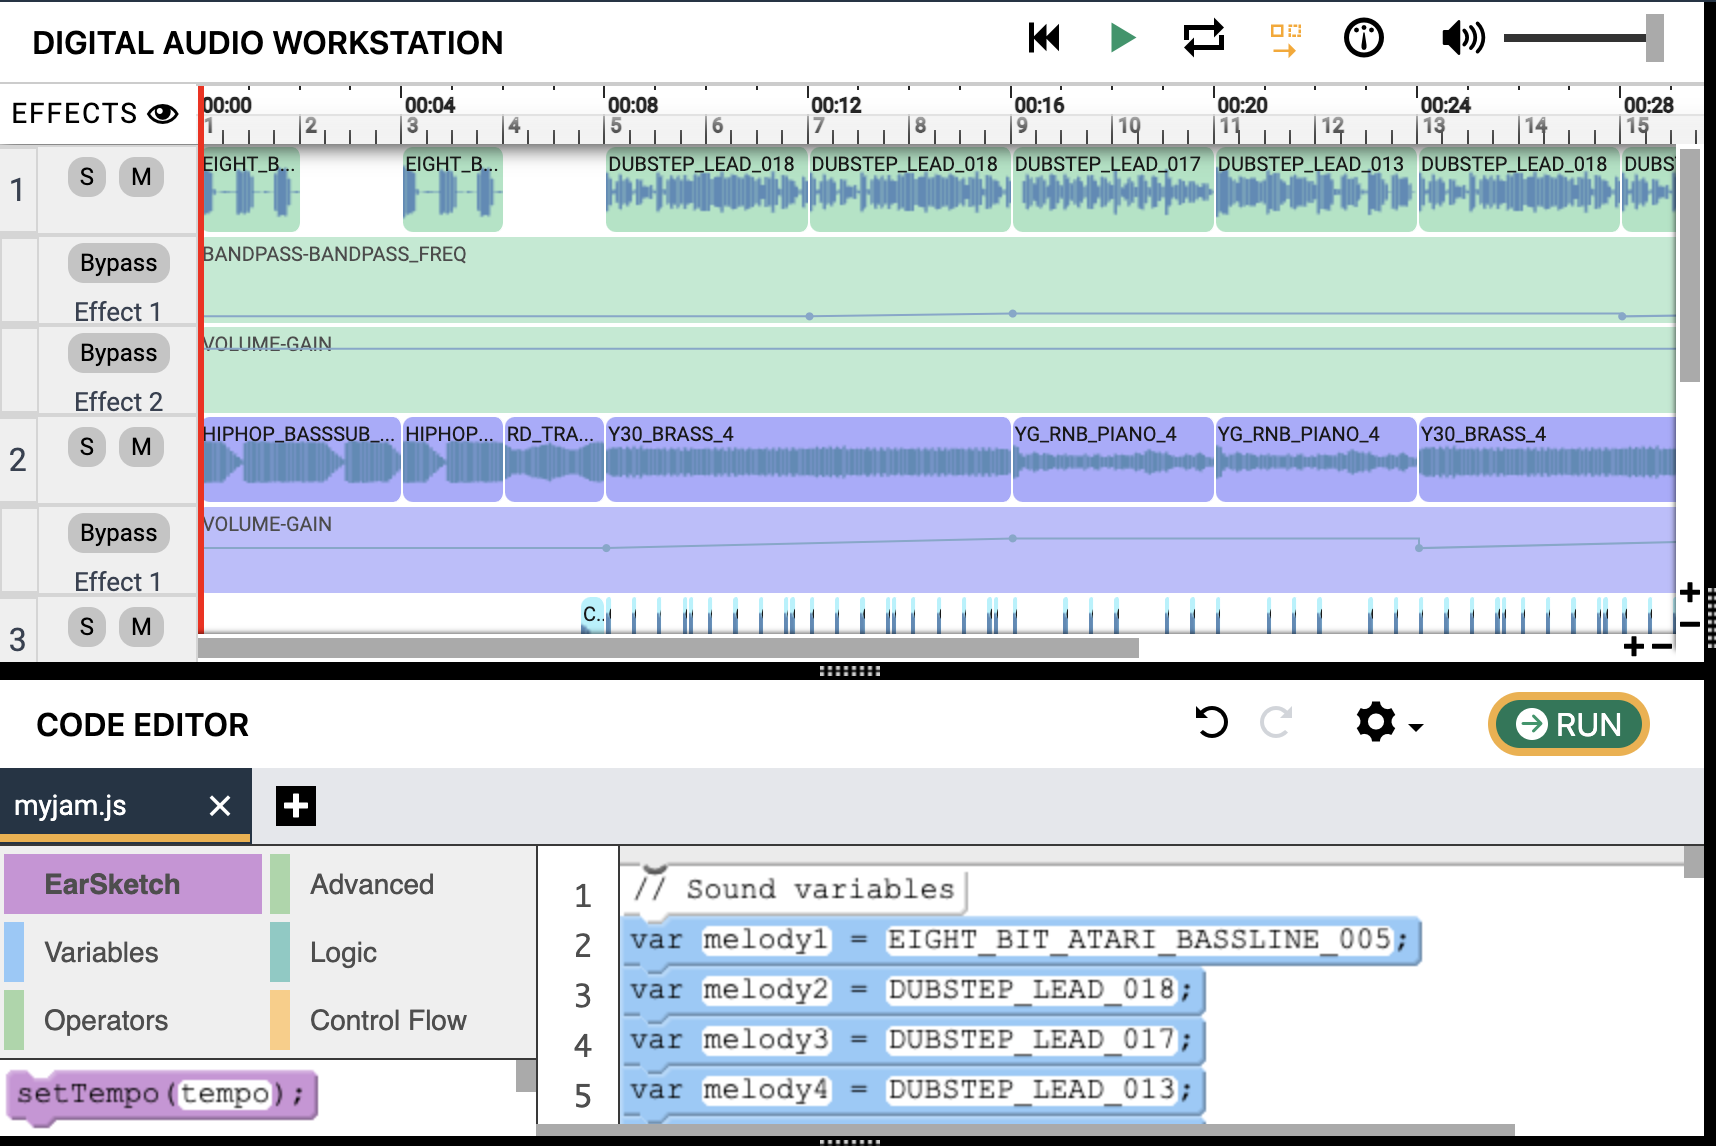Bypass the VOLUME-GAIN Effect 2
The height and width of the screenshot is (1146, 1716).
click(119, 353)
